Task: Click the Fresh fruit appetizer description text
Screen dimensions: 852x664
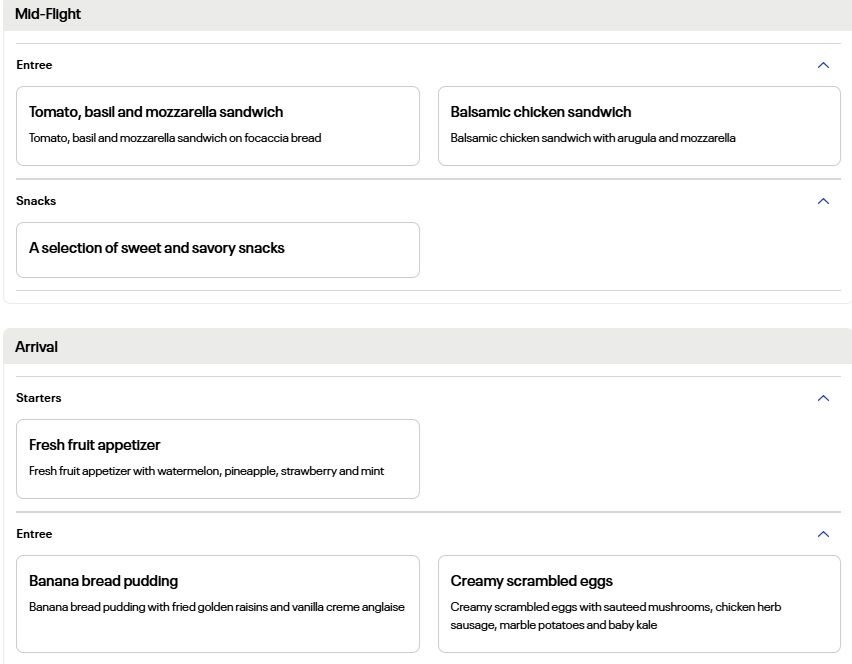Action: click(206, 471)
